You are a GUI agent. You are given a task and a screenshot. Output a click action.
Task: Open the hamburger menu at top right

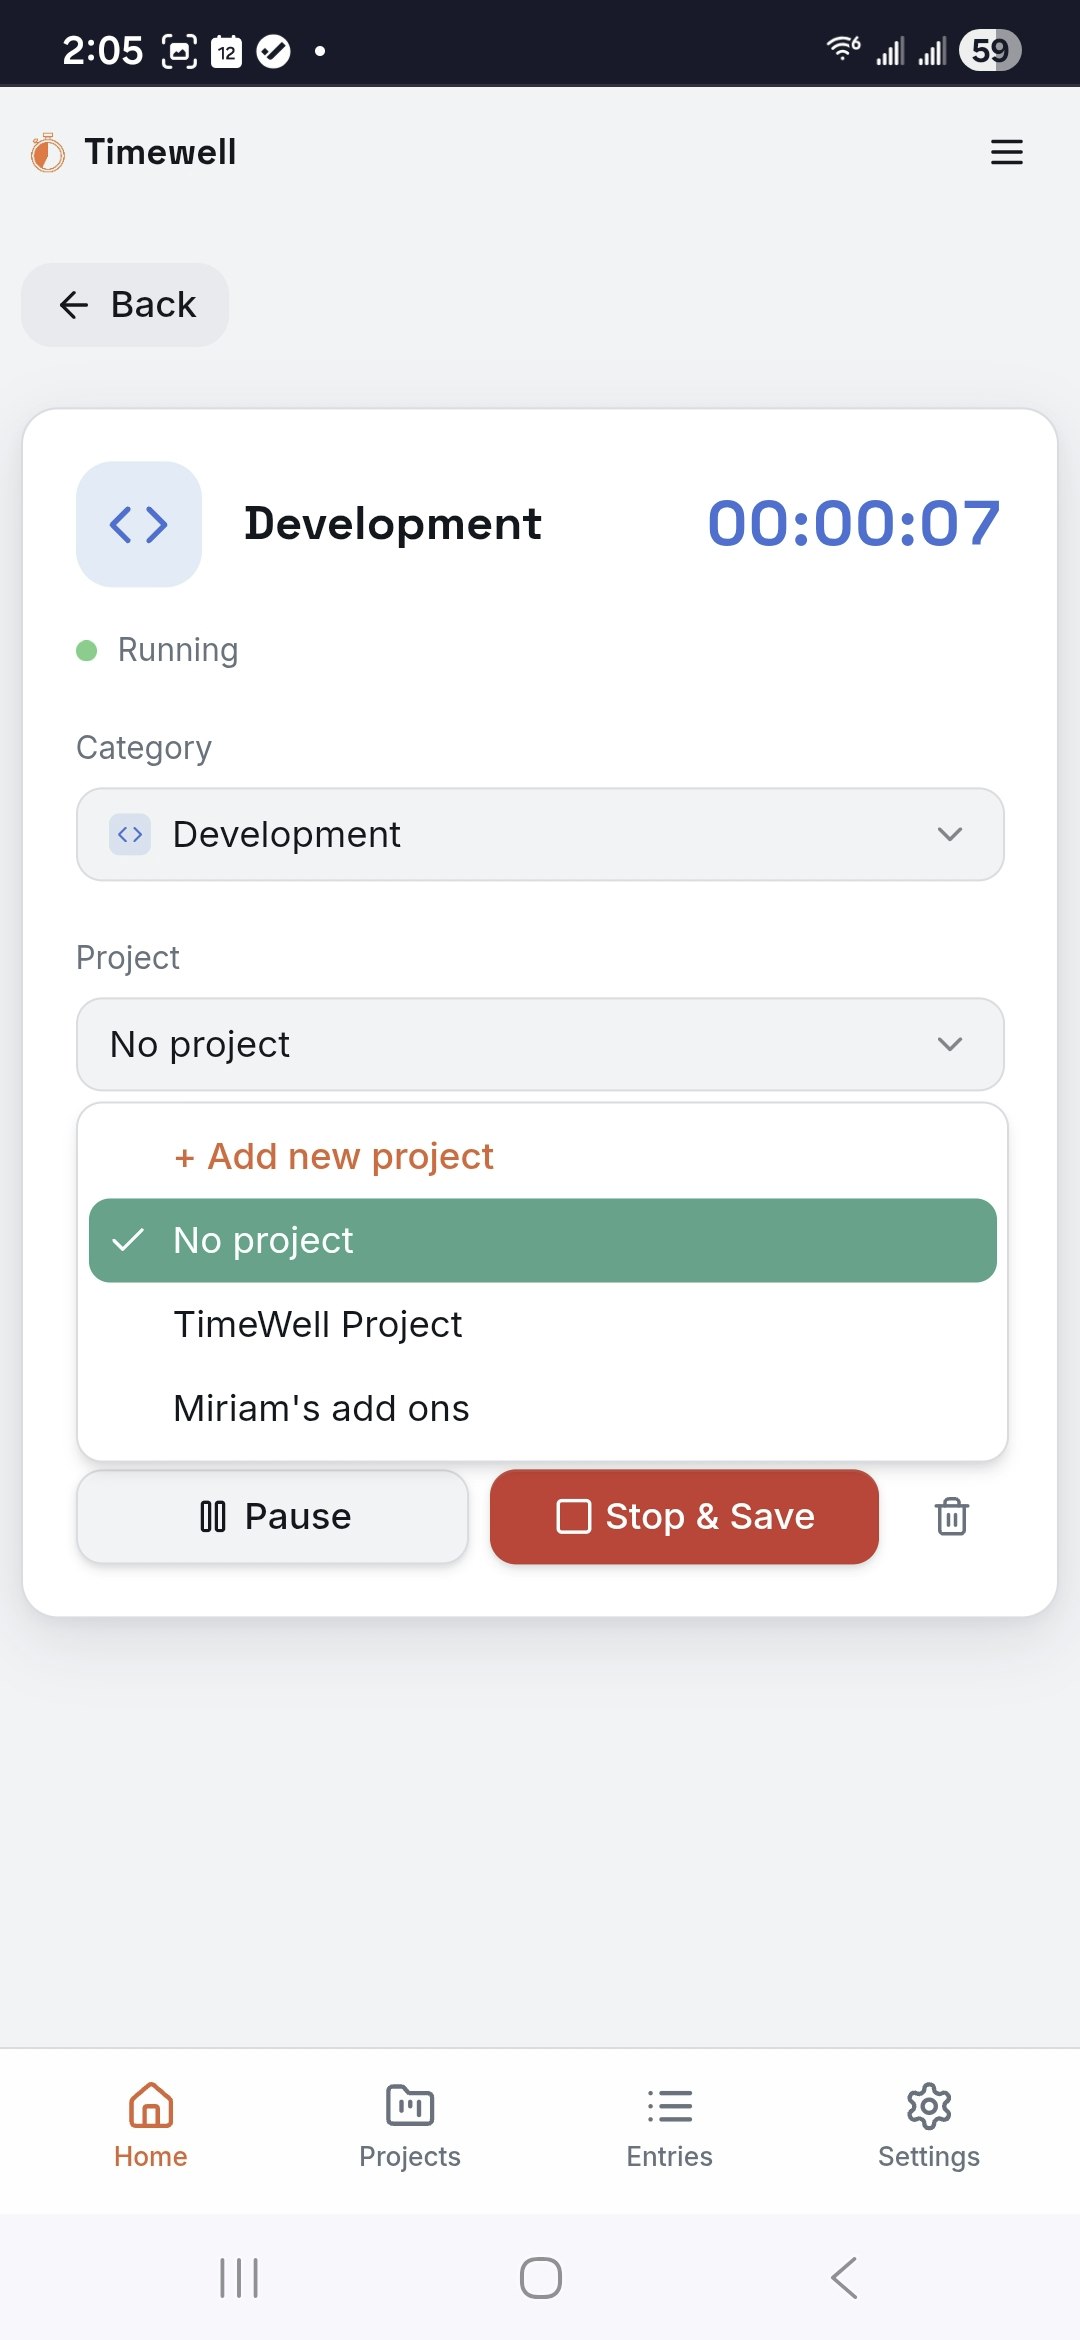click(1006, 152)
